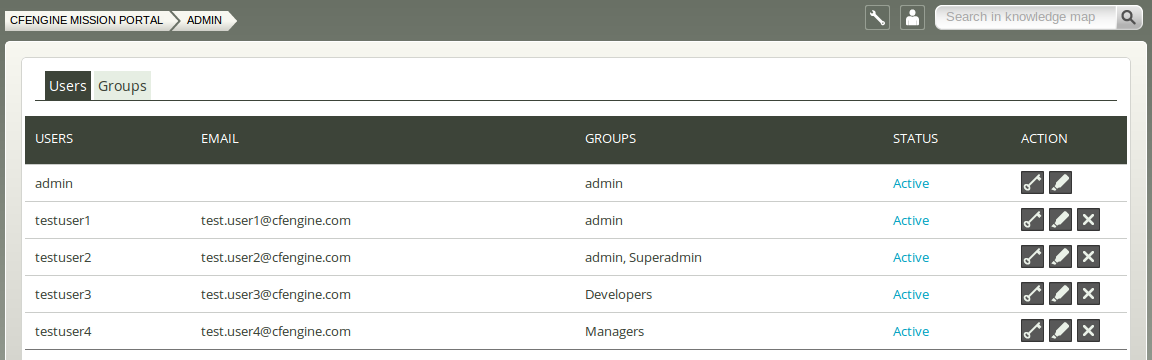Viewport: 1152px width, 360px height.
Task: Switch to the Groups tab
Action: [122, 86]
